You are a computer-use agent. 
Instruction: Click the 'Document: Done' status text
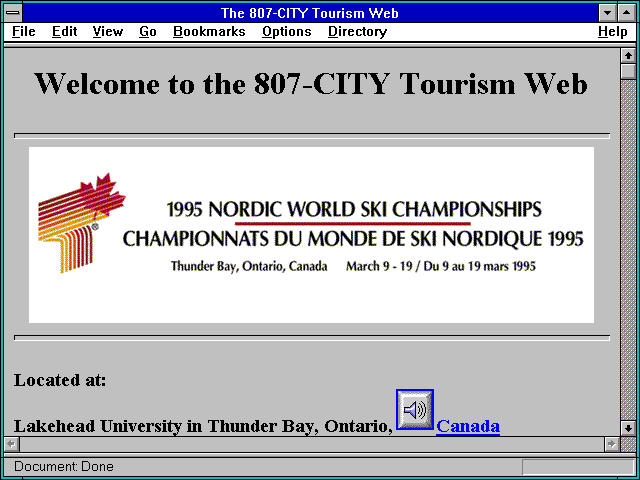[x=64, y=467]
